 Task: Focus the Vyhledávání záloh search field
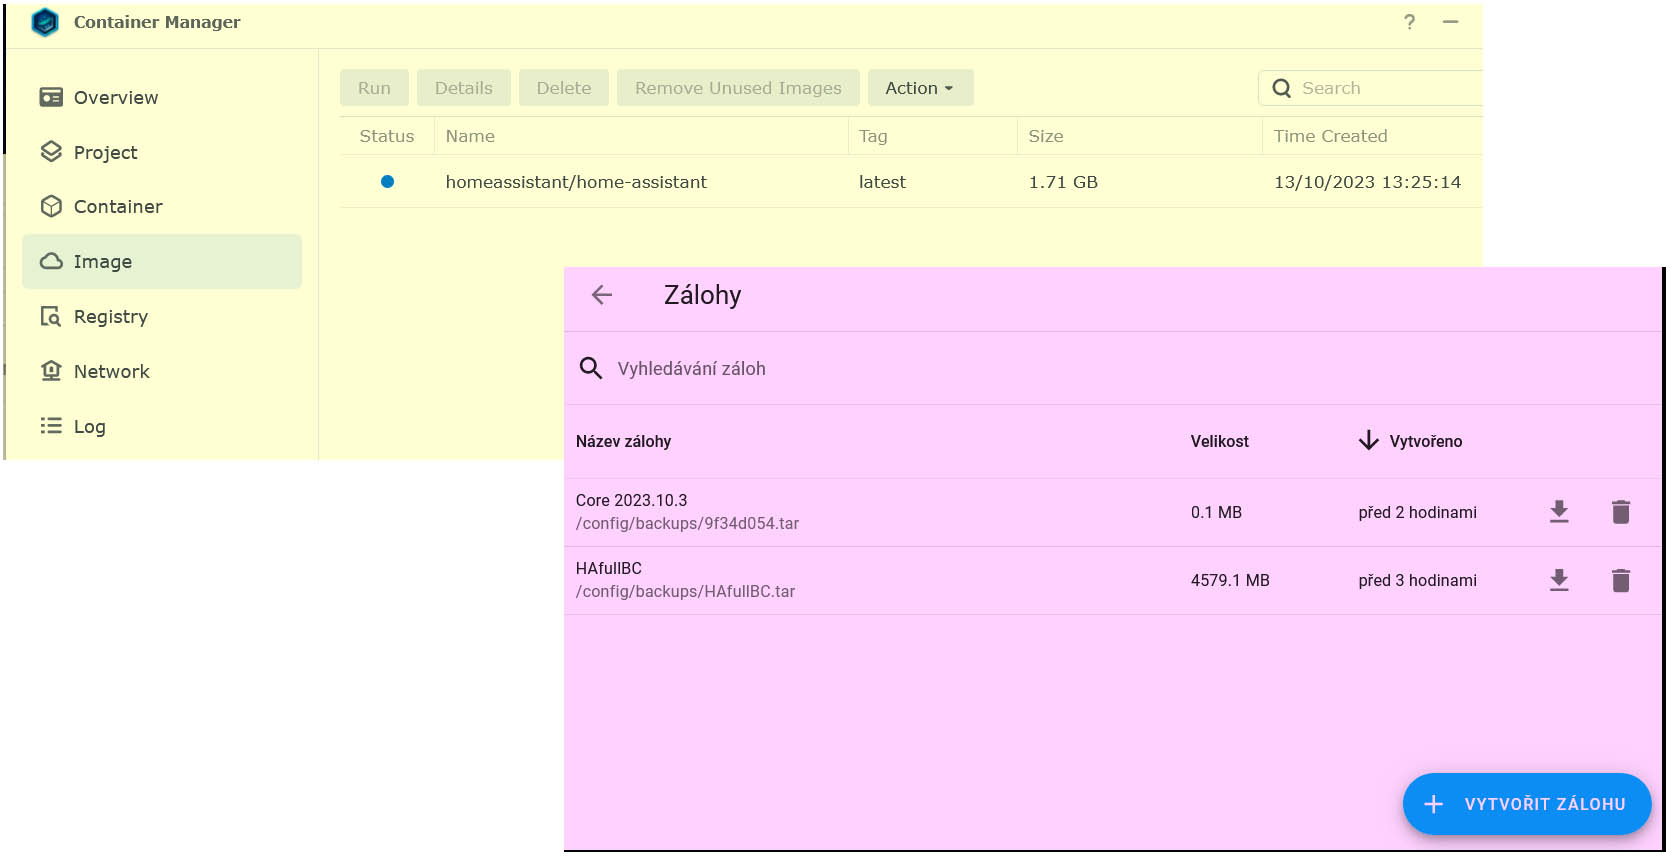(1112, 368)
